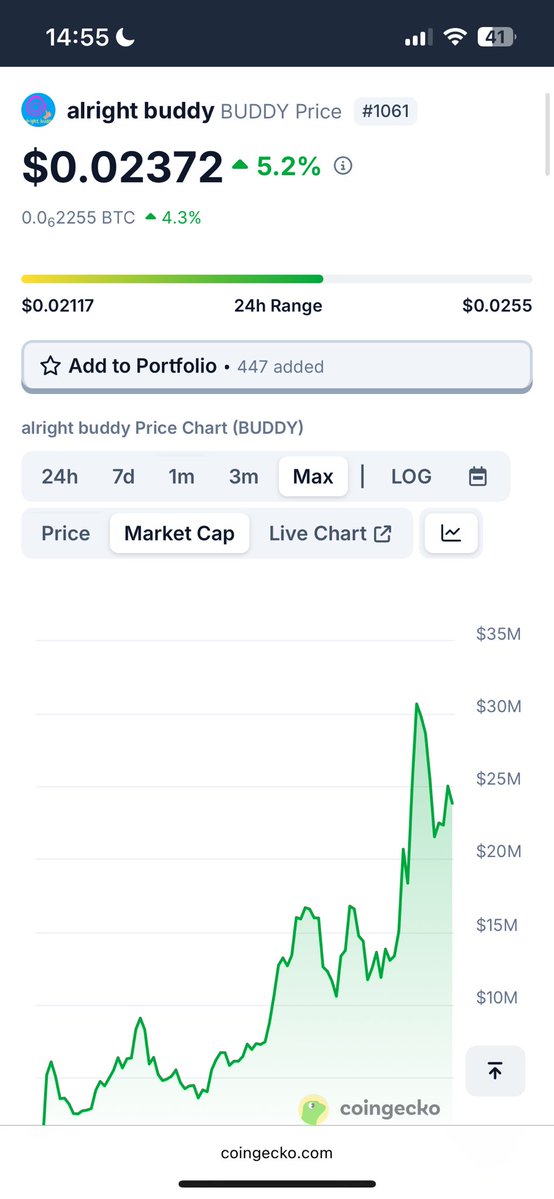Open the info icon beside 5.2%

point(344,166)
